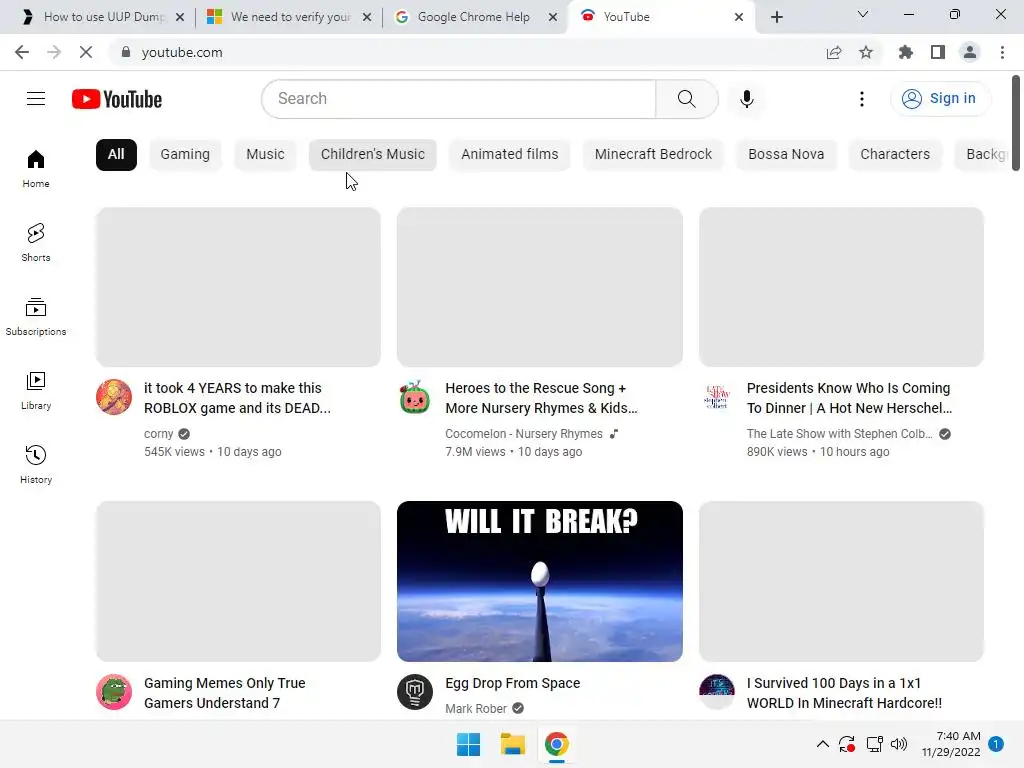Open 'I Survived 100 Days' Minecraft video
The width and height of the screenshot is (1024, 768).
(x=844, y=693)
